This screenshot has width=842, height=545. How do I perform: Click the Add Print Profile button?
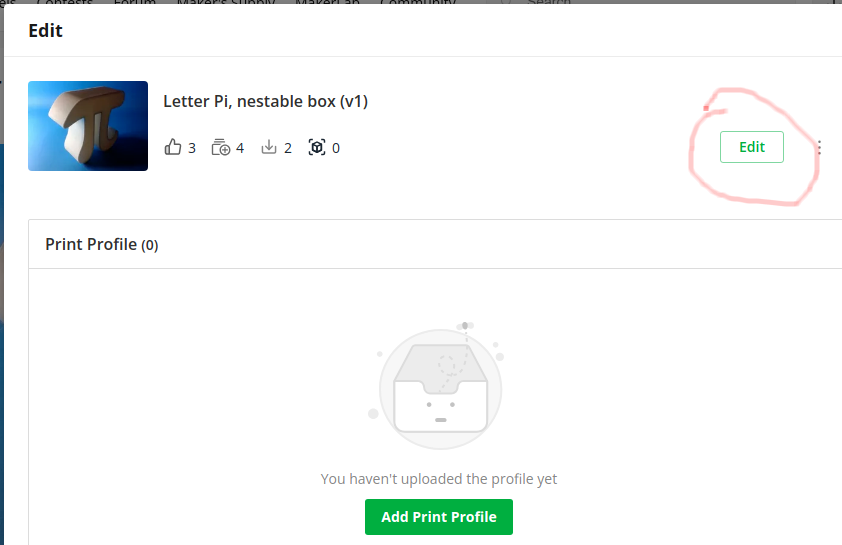coord(439,517)
